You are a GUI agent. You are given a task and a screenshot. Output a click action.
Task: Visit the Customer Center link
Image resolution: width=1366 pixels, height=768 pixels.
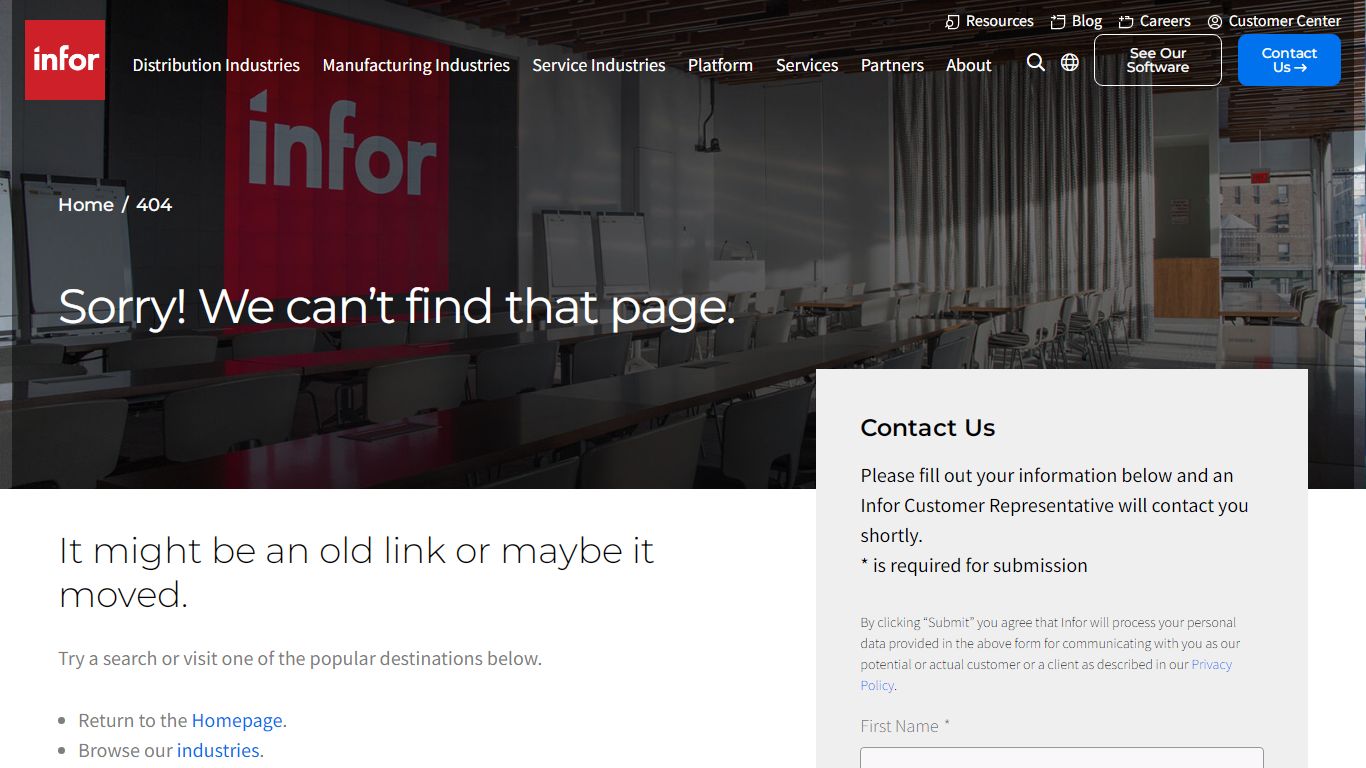click(x=1274, y=21)
